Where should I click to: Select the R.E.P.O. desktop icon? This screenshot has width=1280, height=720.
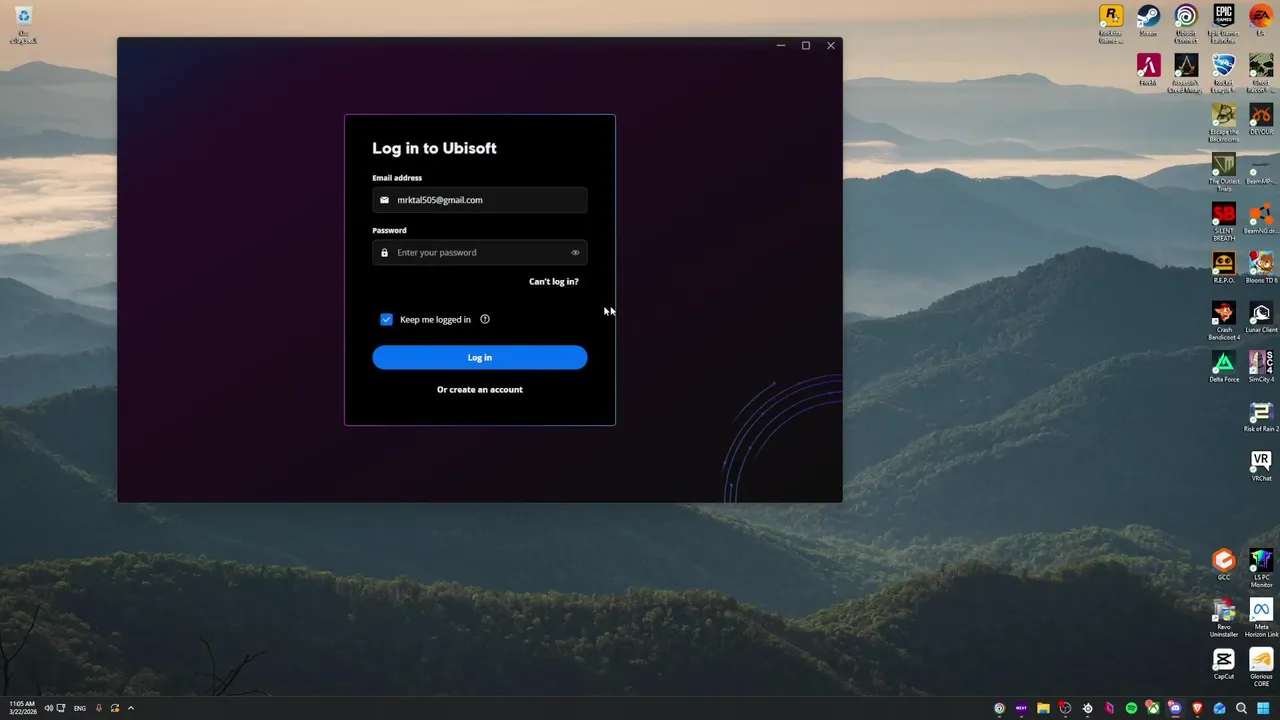(1223, 268)
